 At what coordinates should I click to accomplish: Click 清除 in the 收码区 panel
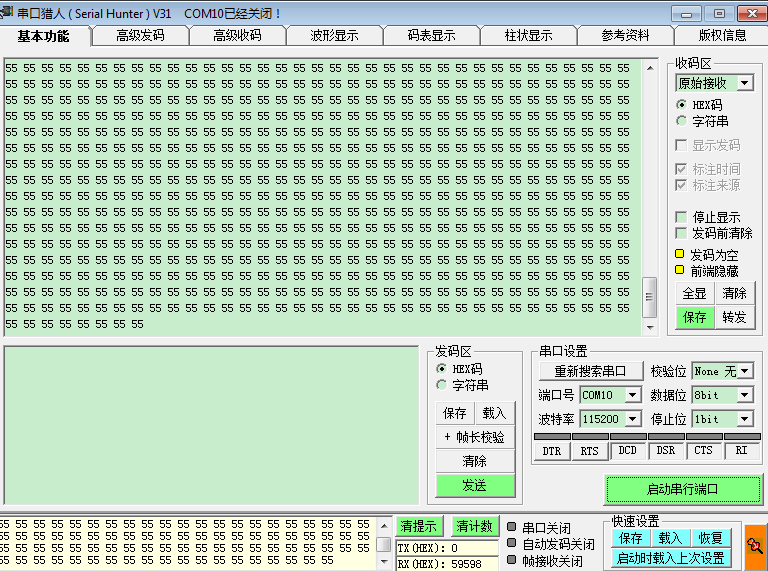tap(734, 293)
